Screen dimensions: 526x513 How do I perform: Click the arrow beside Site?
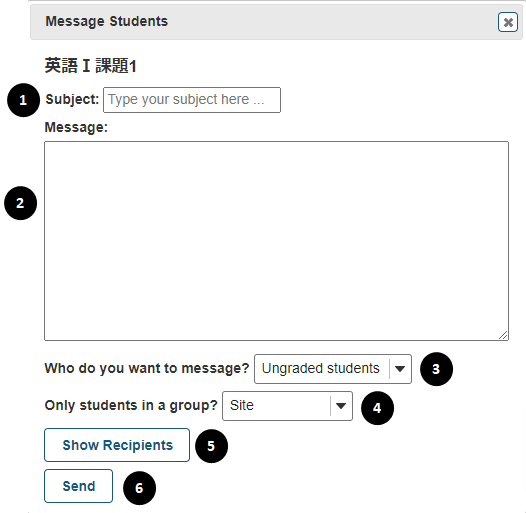(341, 406)
